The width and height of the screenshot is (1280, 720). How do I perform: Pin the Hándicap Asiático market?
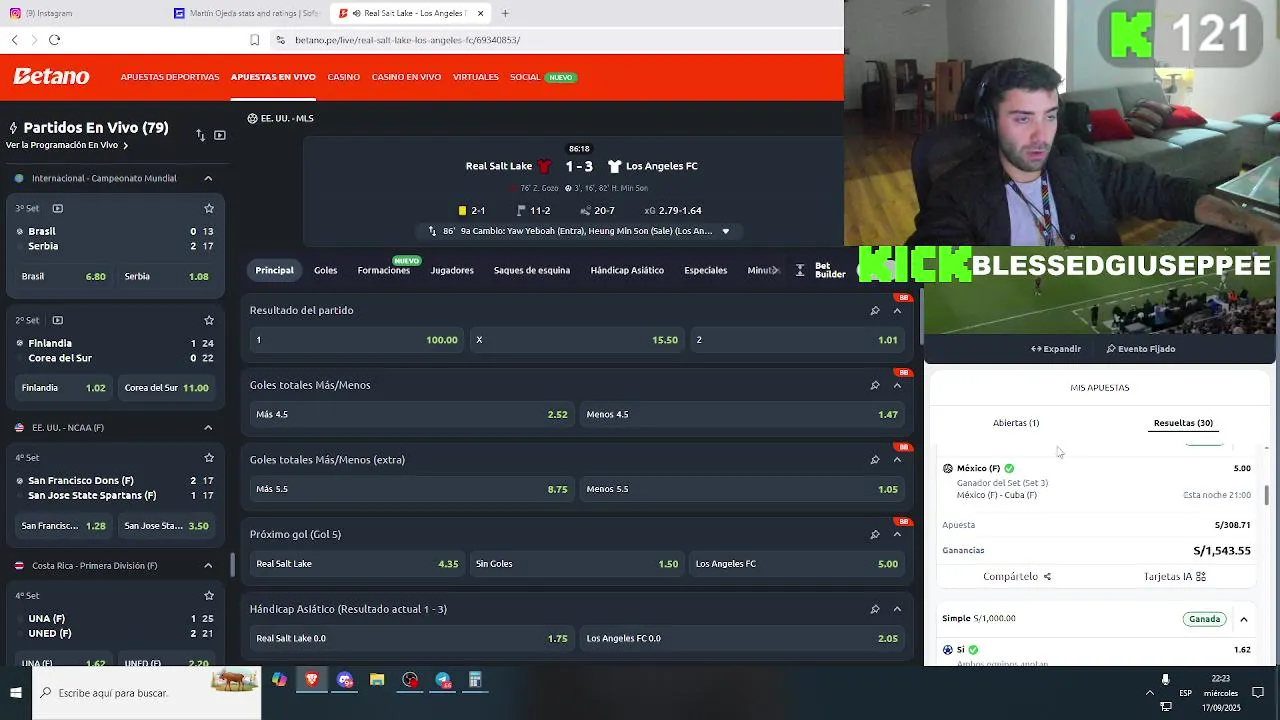point(874,609)
